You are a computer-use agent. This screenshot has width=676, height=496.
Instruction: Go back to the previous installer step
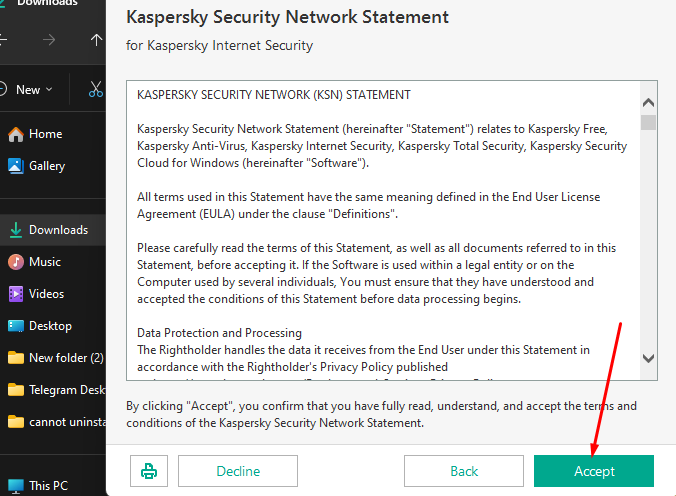[464, 471]
